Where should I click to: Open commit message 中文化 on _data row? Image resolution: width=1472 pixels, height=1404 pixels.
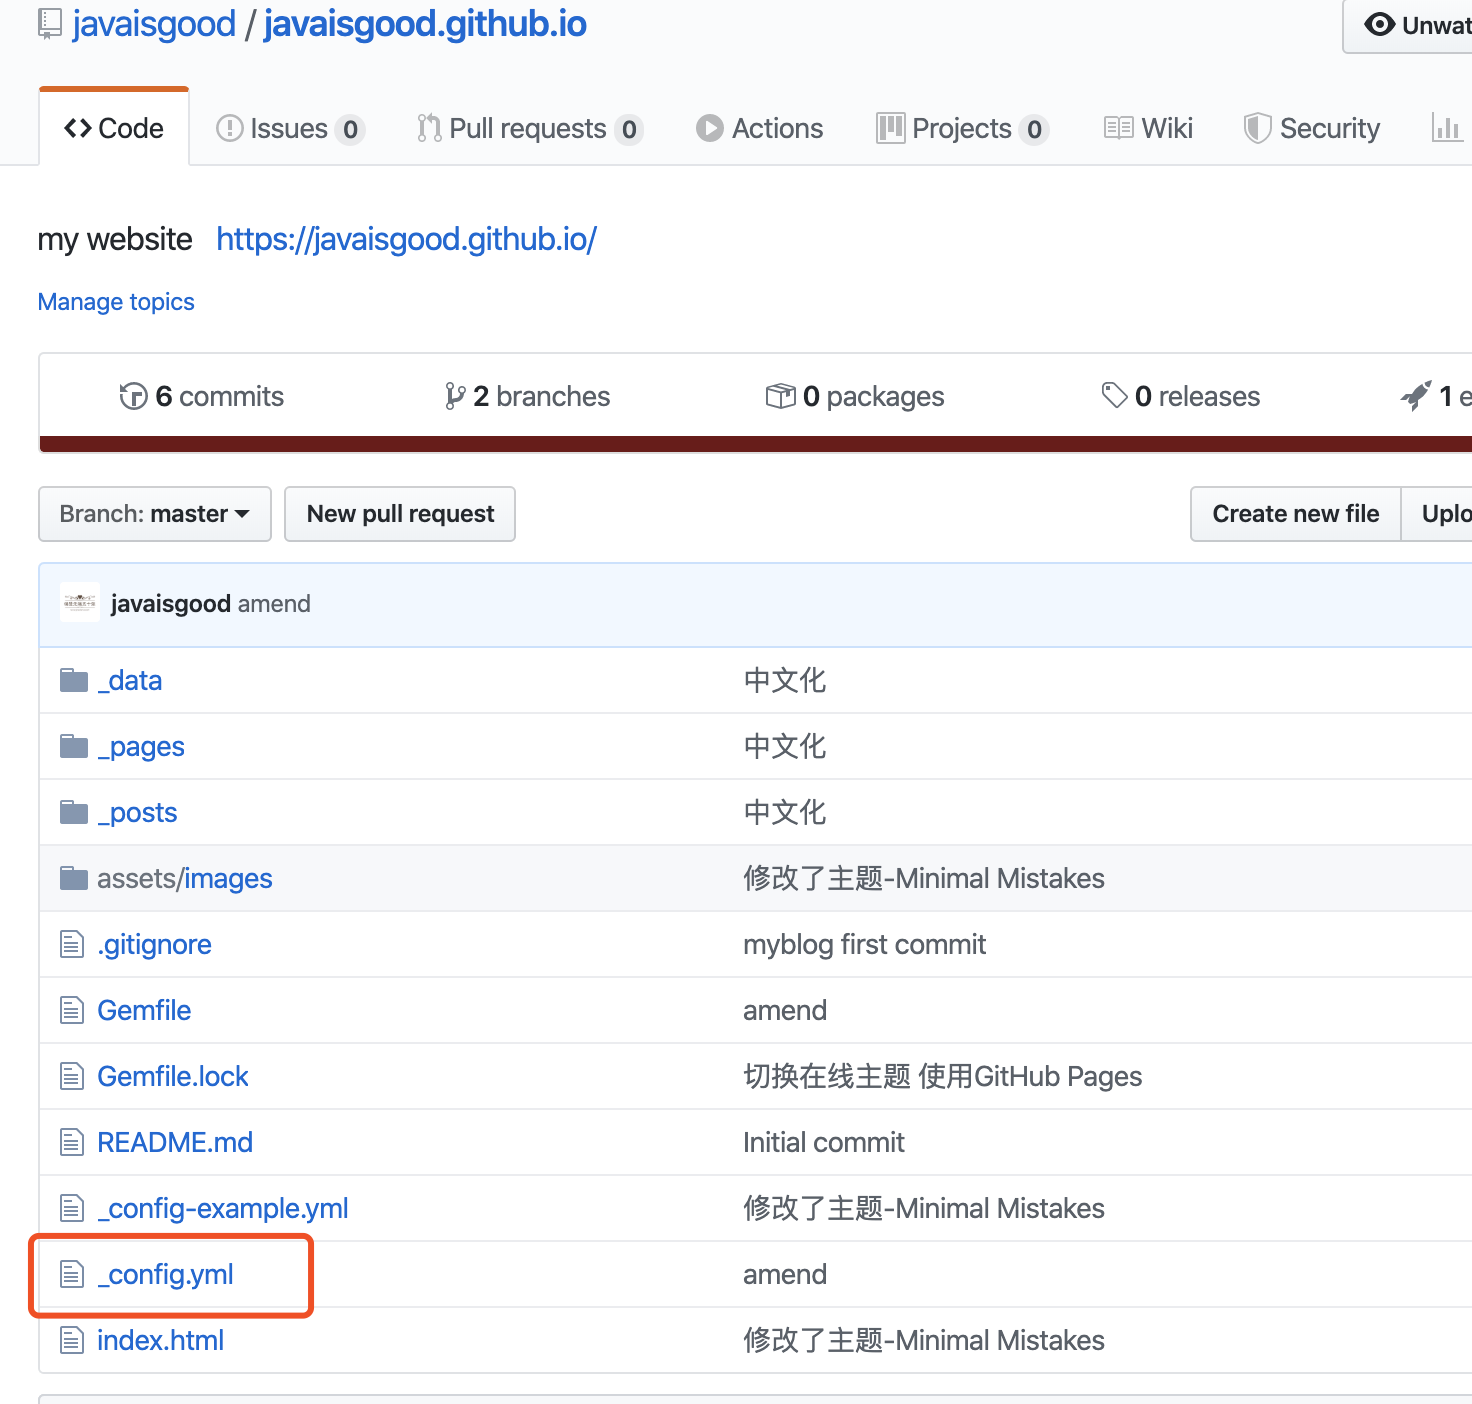pos(785,681)
